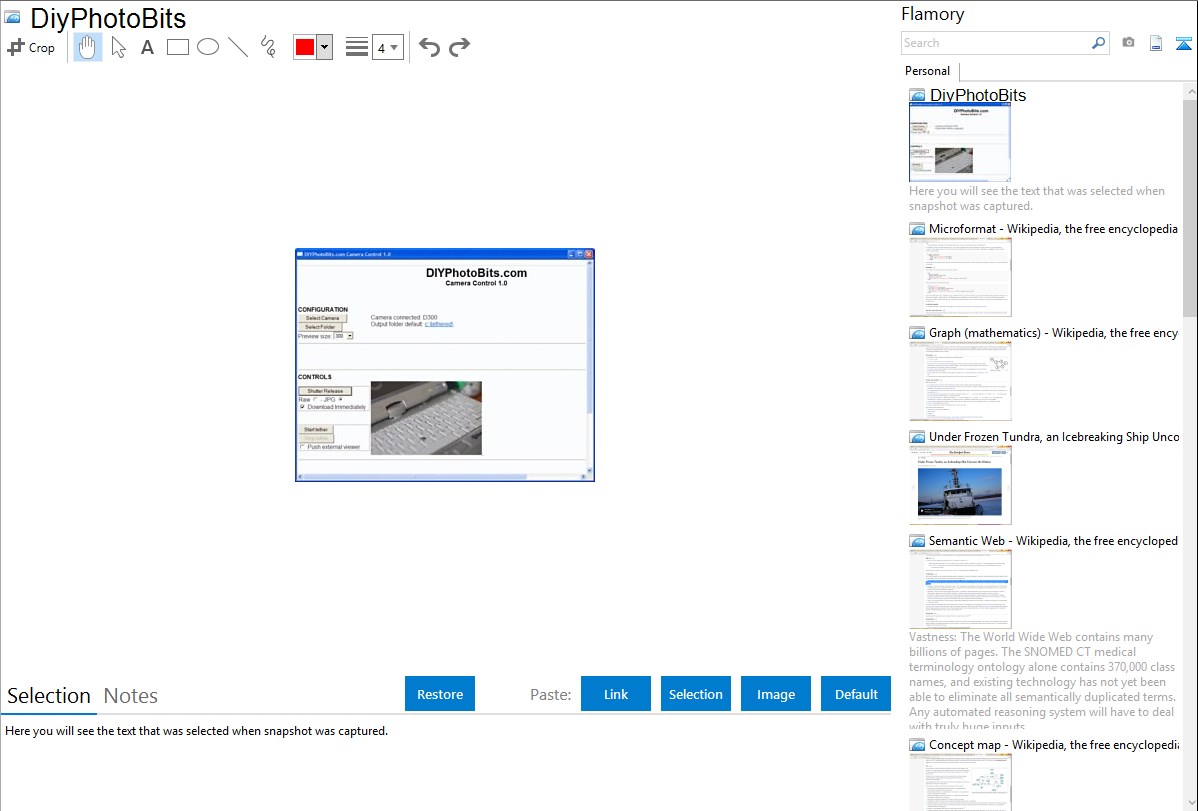This screenshot has height=811, width=1198.
Task: Undo the last edit
Action: 429,47
